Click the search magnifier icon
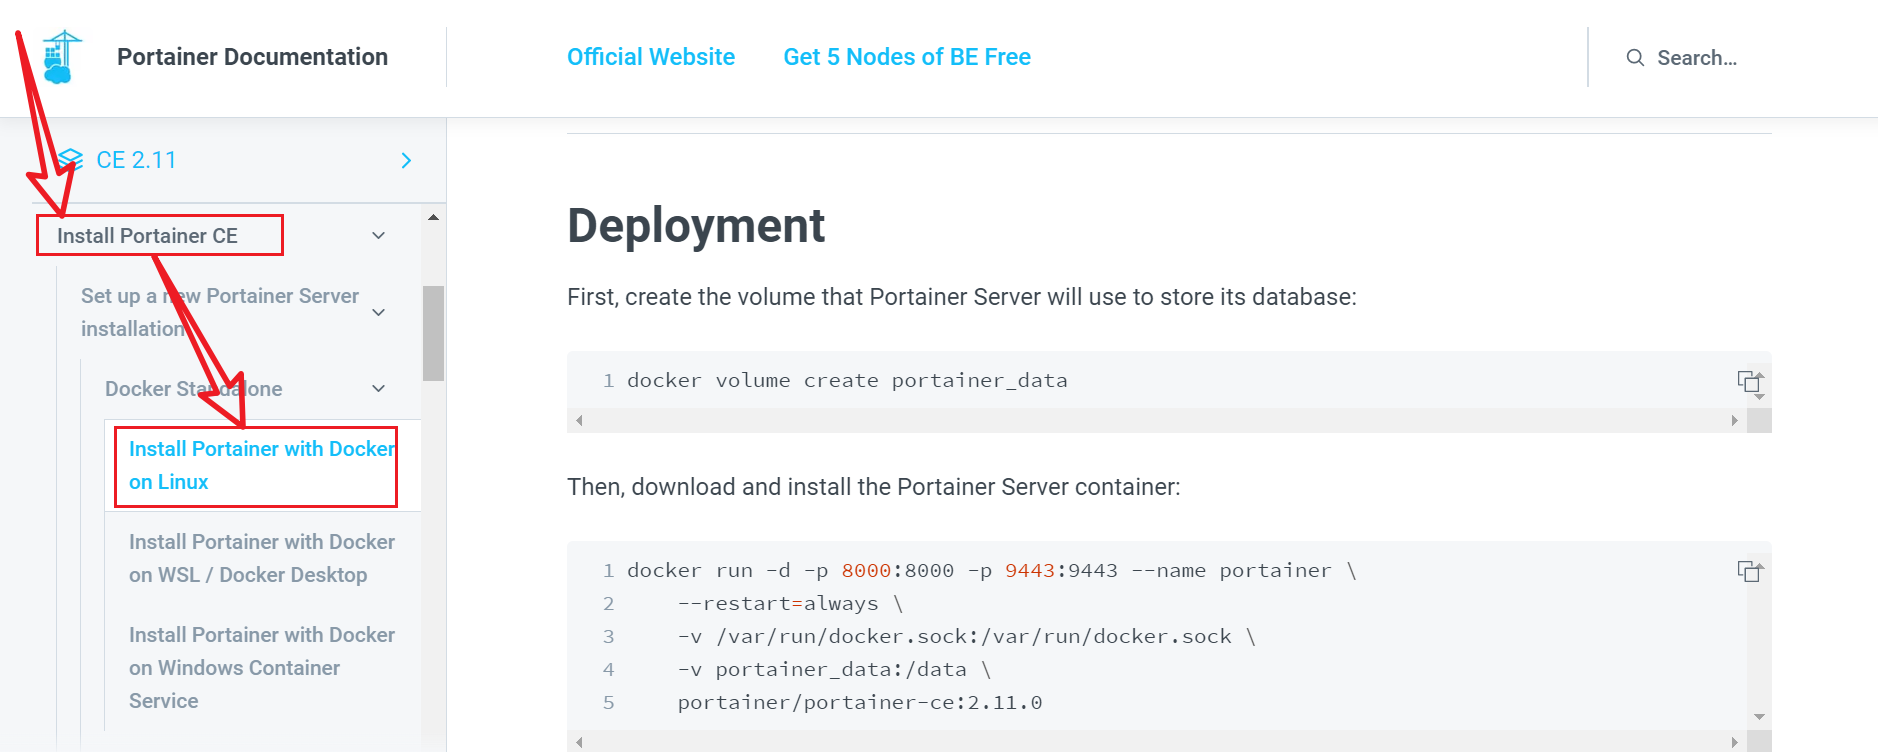 pyautogui.click(x=1635, y=58)
